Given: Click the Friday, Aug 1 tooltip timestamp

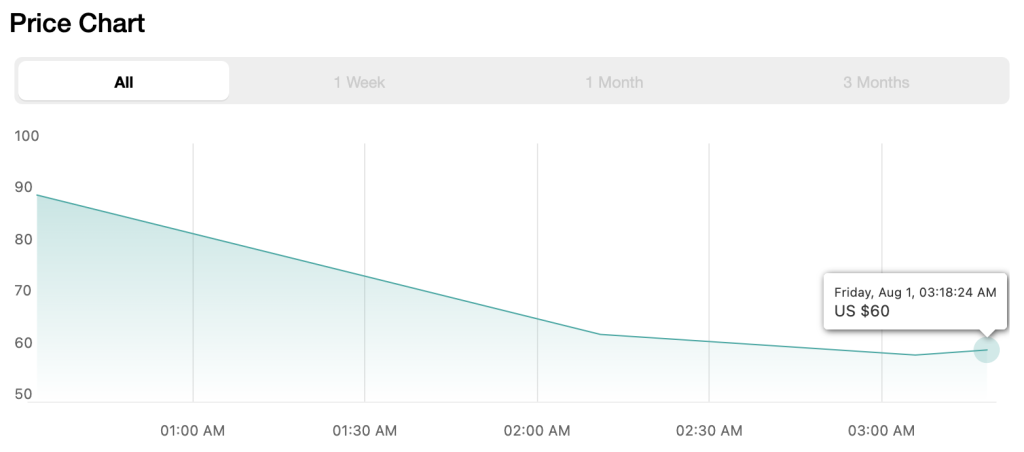Looking at the screenshot, I should click(916, 292).
